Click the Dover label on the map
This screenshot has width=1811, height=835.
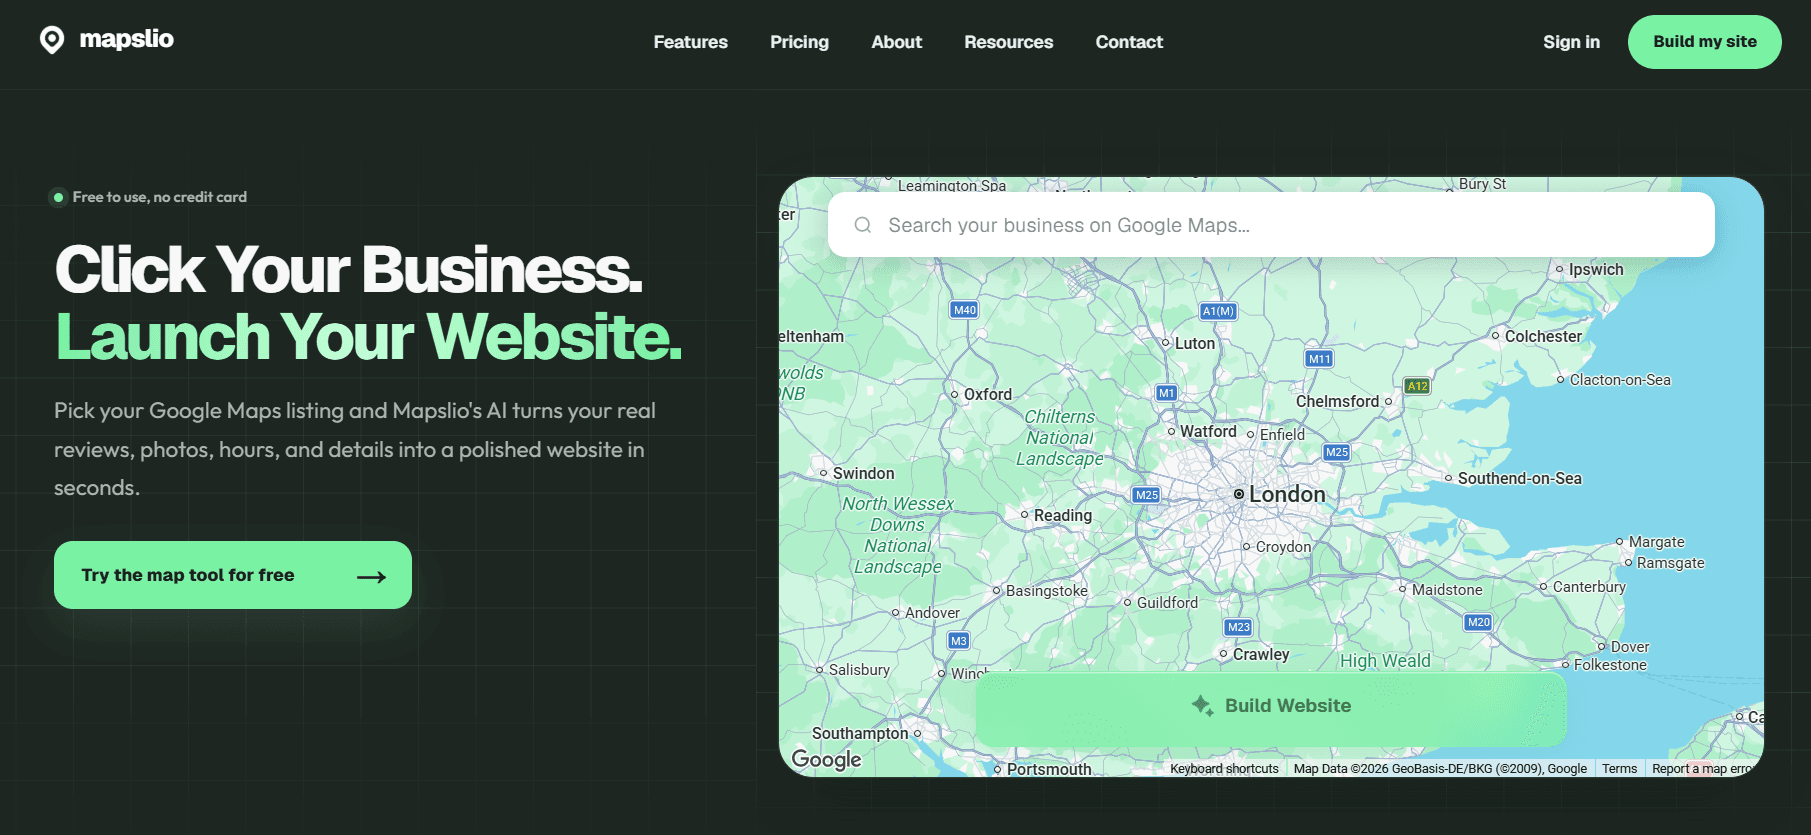pos(1630,647)
